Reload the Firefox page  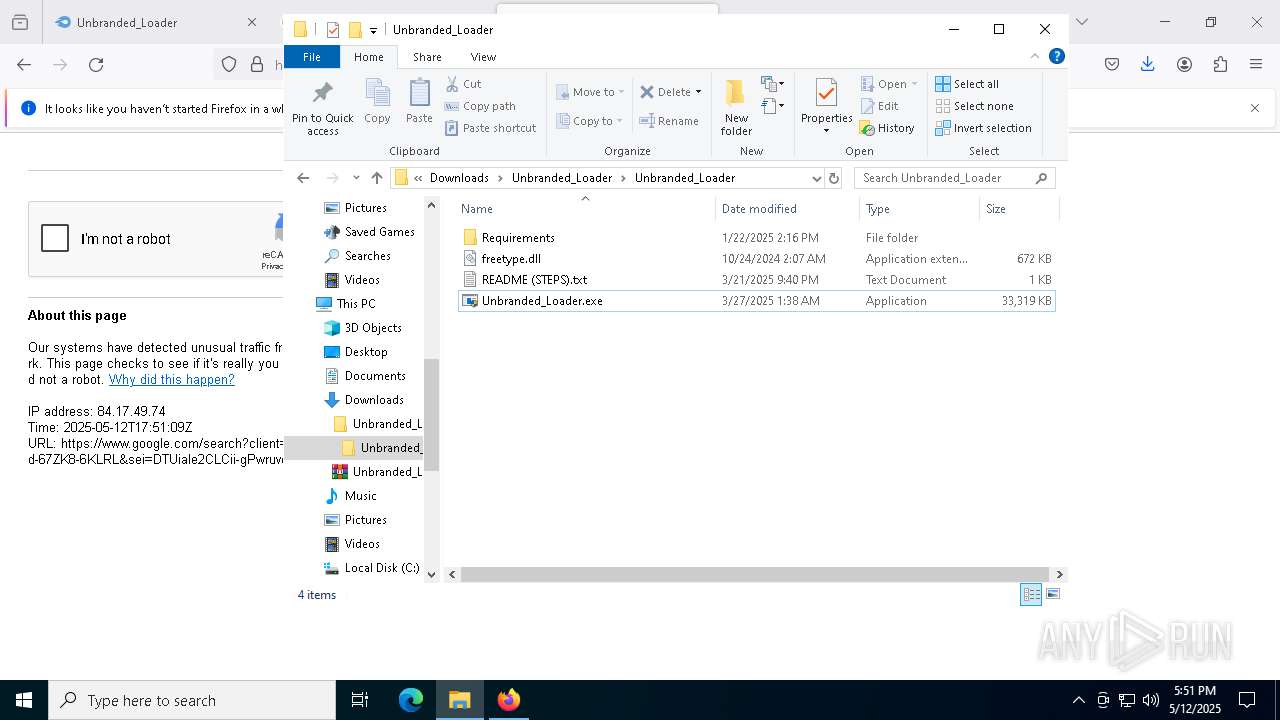96,65
